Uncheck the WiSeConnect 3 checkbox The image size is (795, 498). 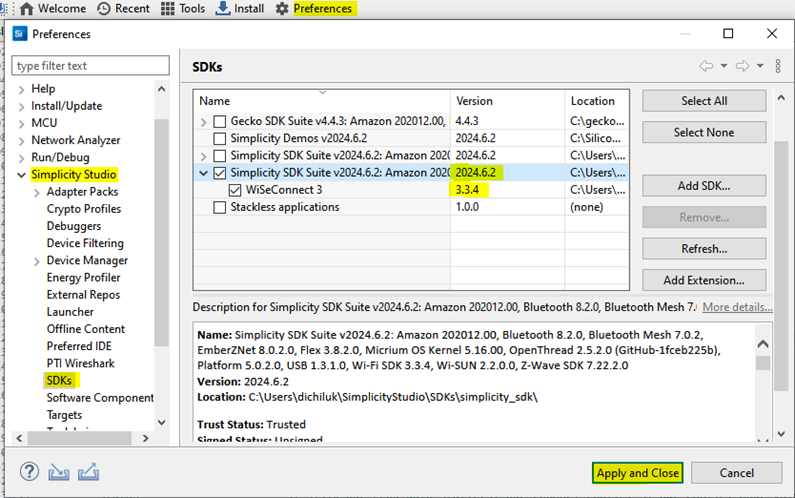point(235,190)
